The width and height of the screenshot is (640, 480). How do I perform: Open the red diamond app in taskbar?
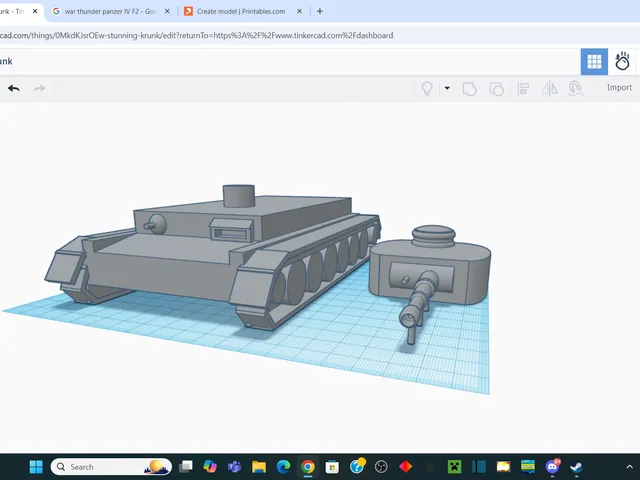[x=405, y=467]
